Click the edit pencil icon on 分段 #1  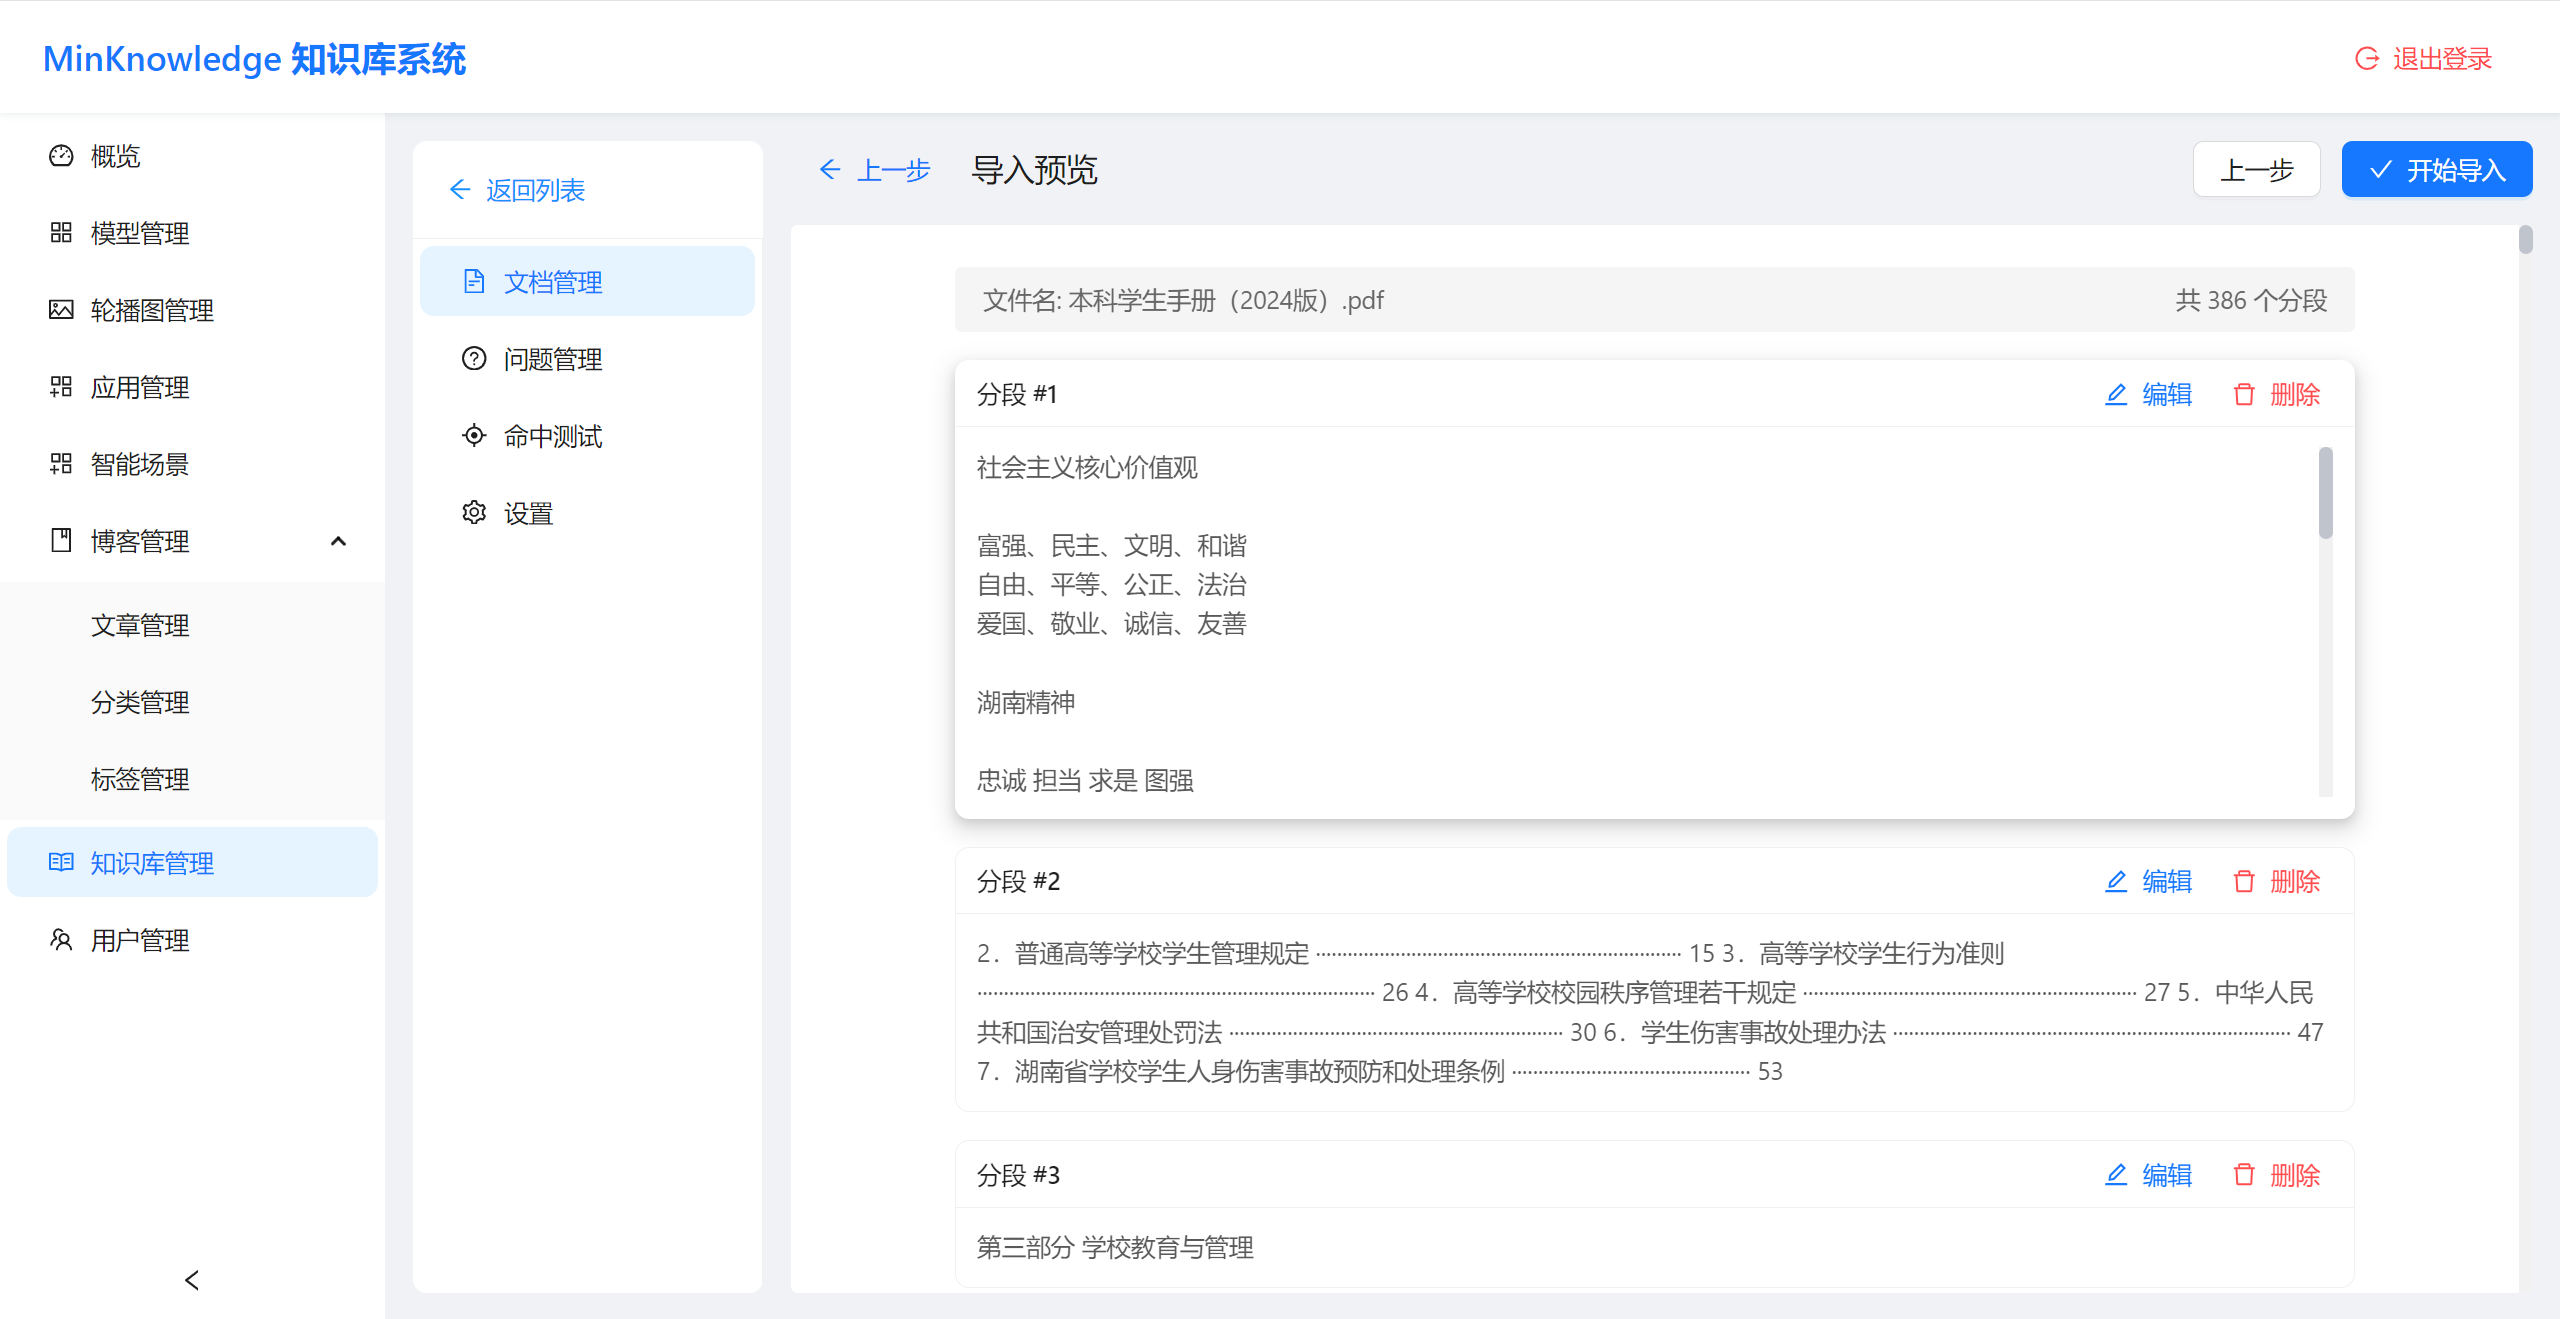click(x=2116, y=394)
